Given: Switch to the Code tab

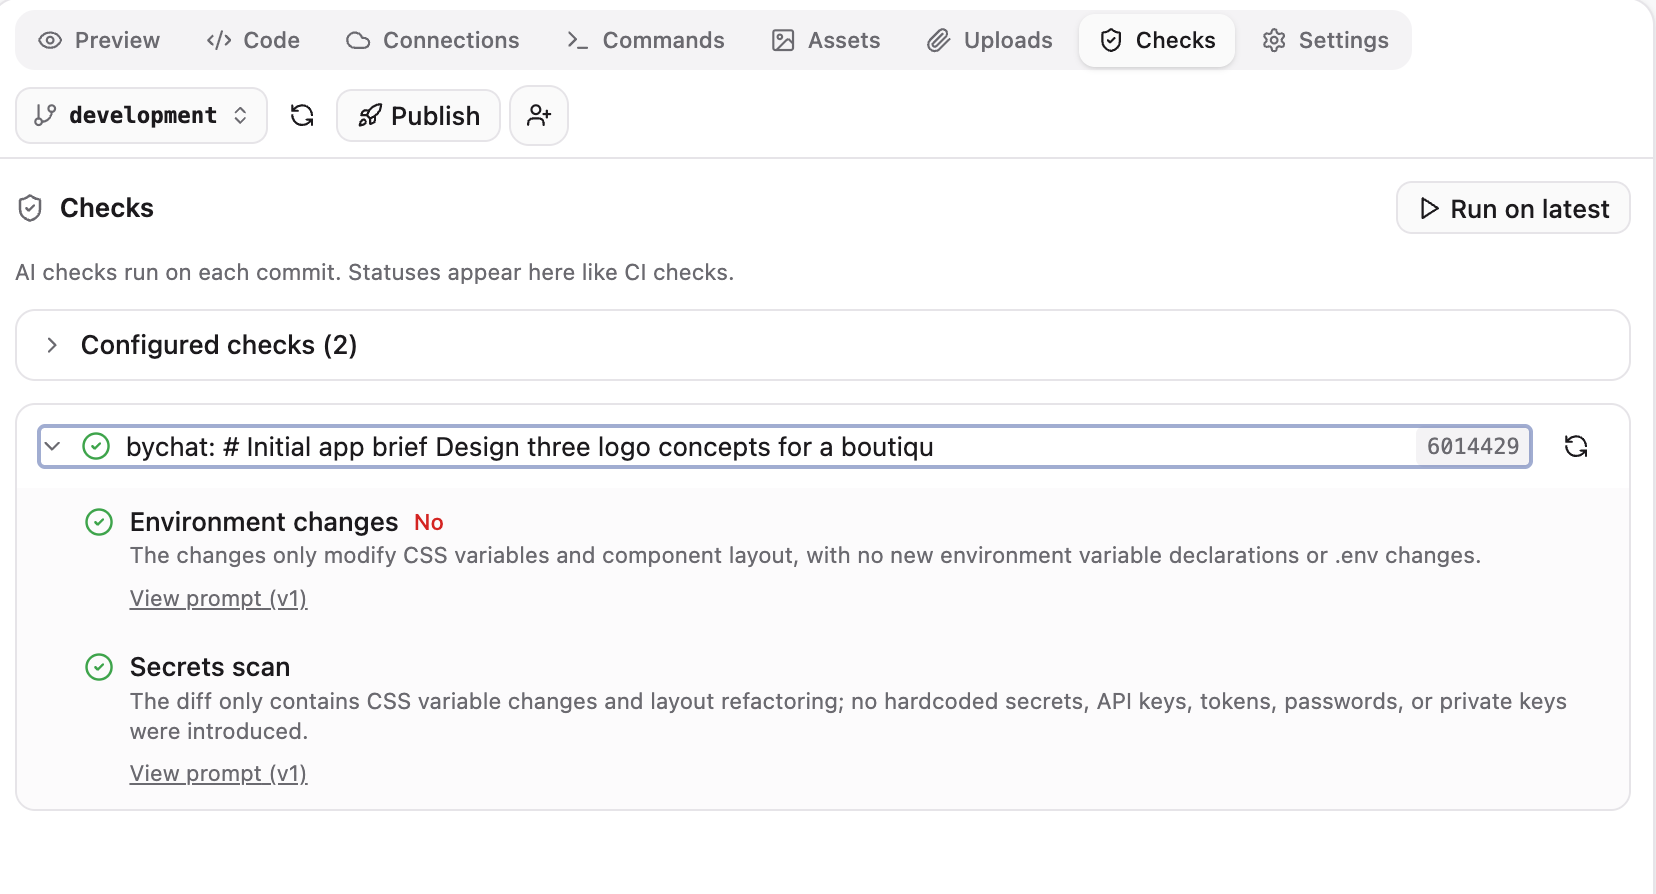Looking at the screenshot, I should point(253,40).
